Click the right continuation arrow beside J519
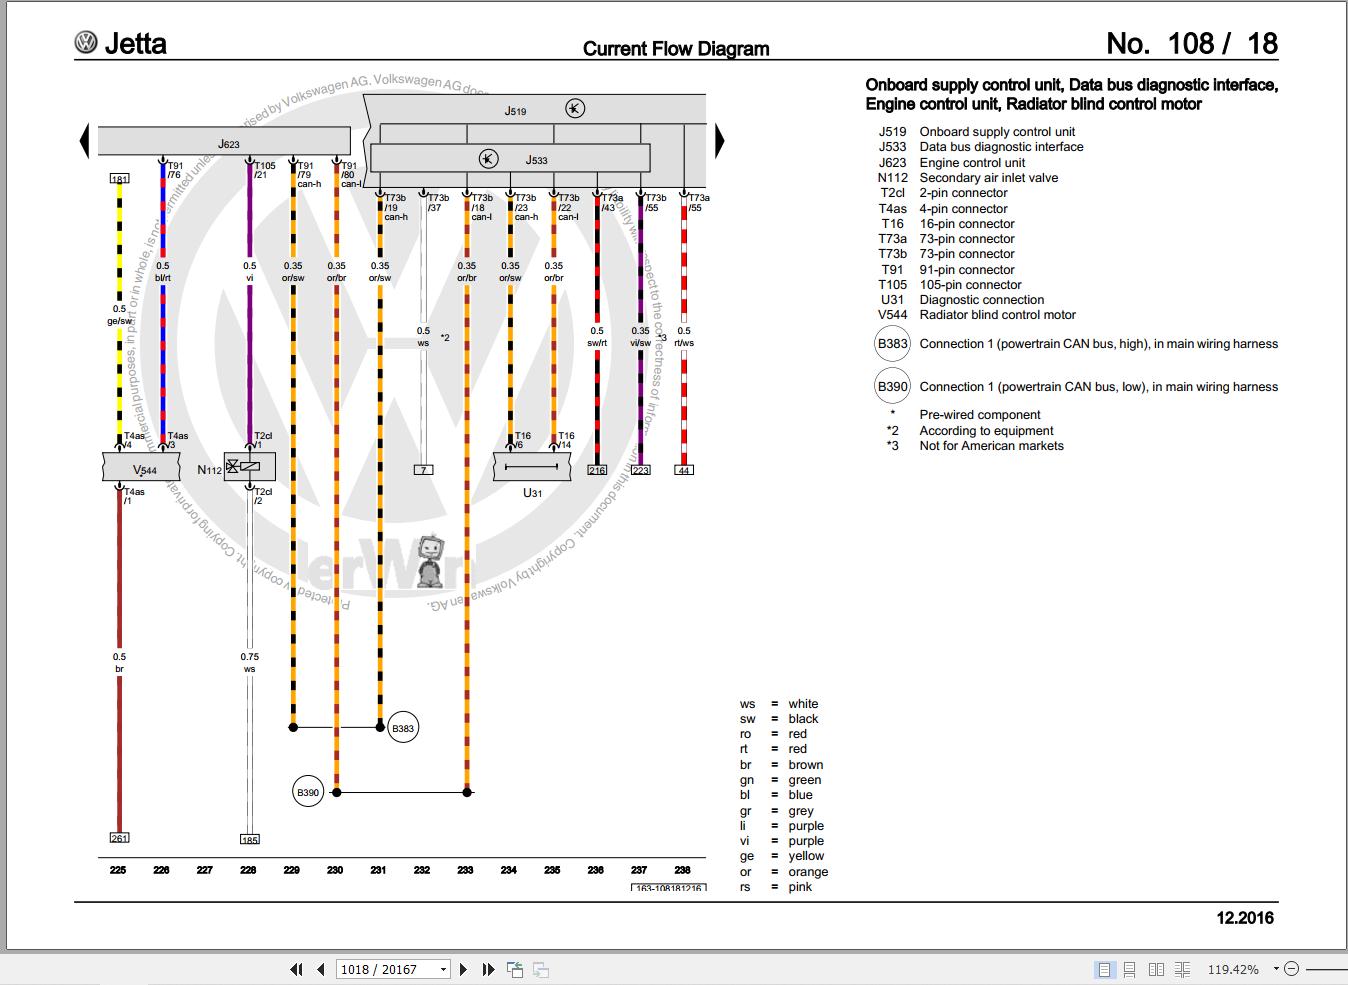 pos(719,141)
